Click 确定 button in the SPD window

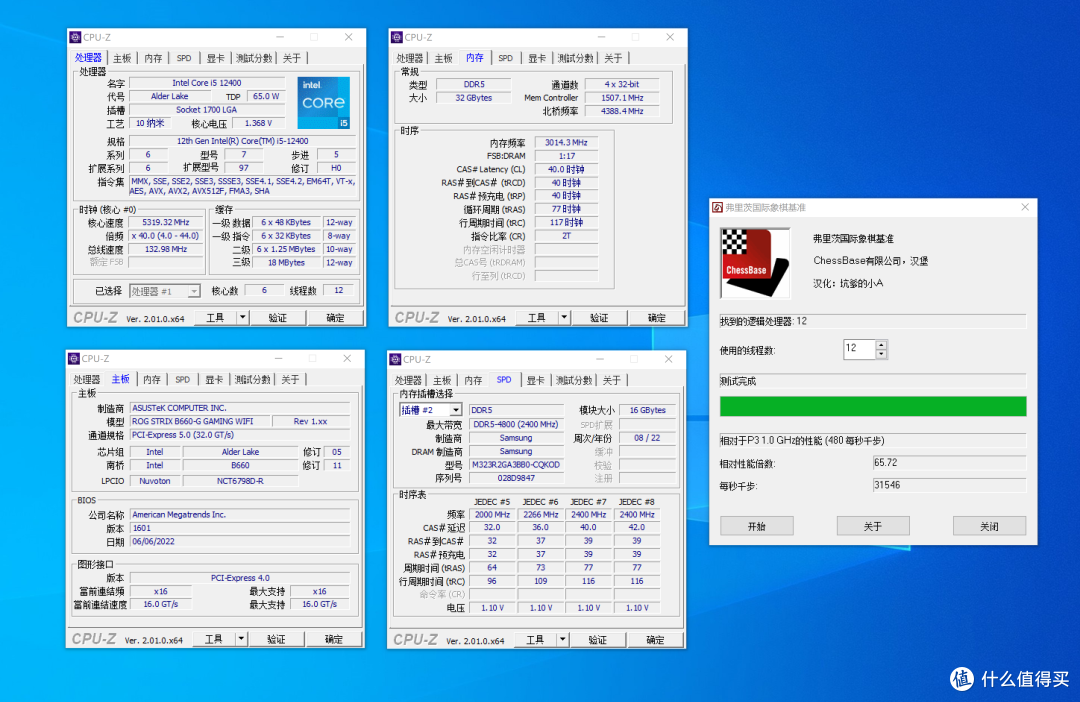(656, 640)
